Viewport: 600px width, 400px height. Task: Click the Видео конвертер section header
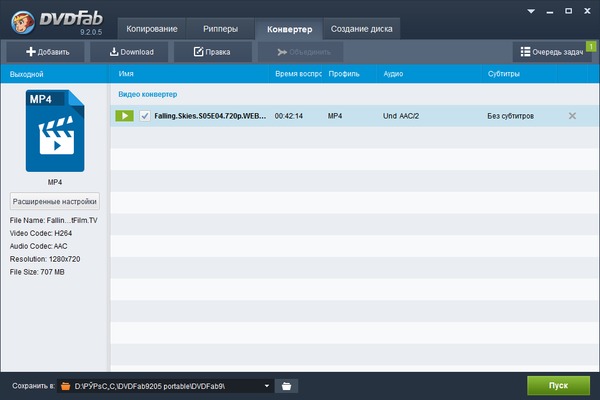pyautogui.click(x=147, y=94)
